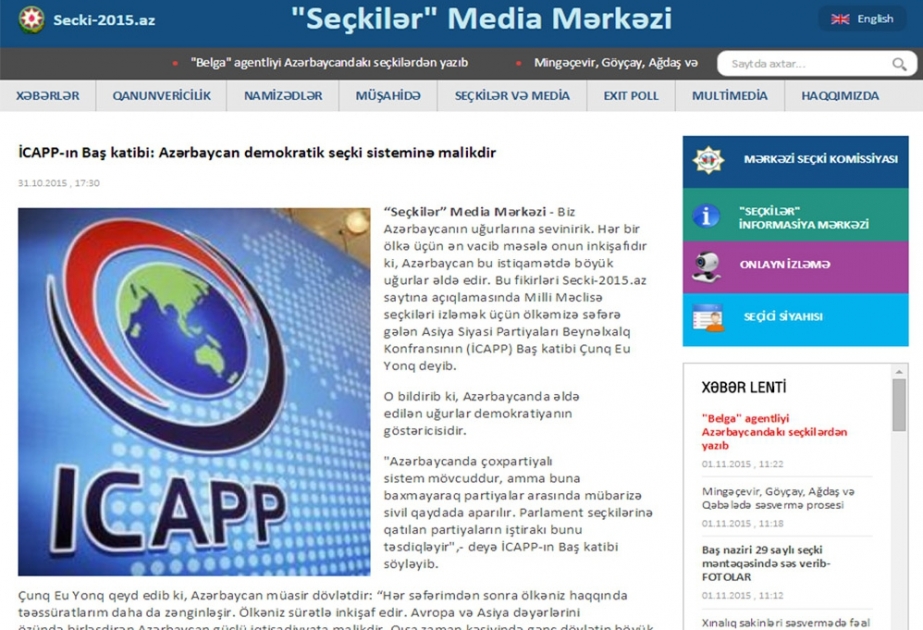Open the 'Xınalıq sakinləri səsvermədə' feed item
The width and height of the screenshot is (923, 630).
coord(785,623)
